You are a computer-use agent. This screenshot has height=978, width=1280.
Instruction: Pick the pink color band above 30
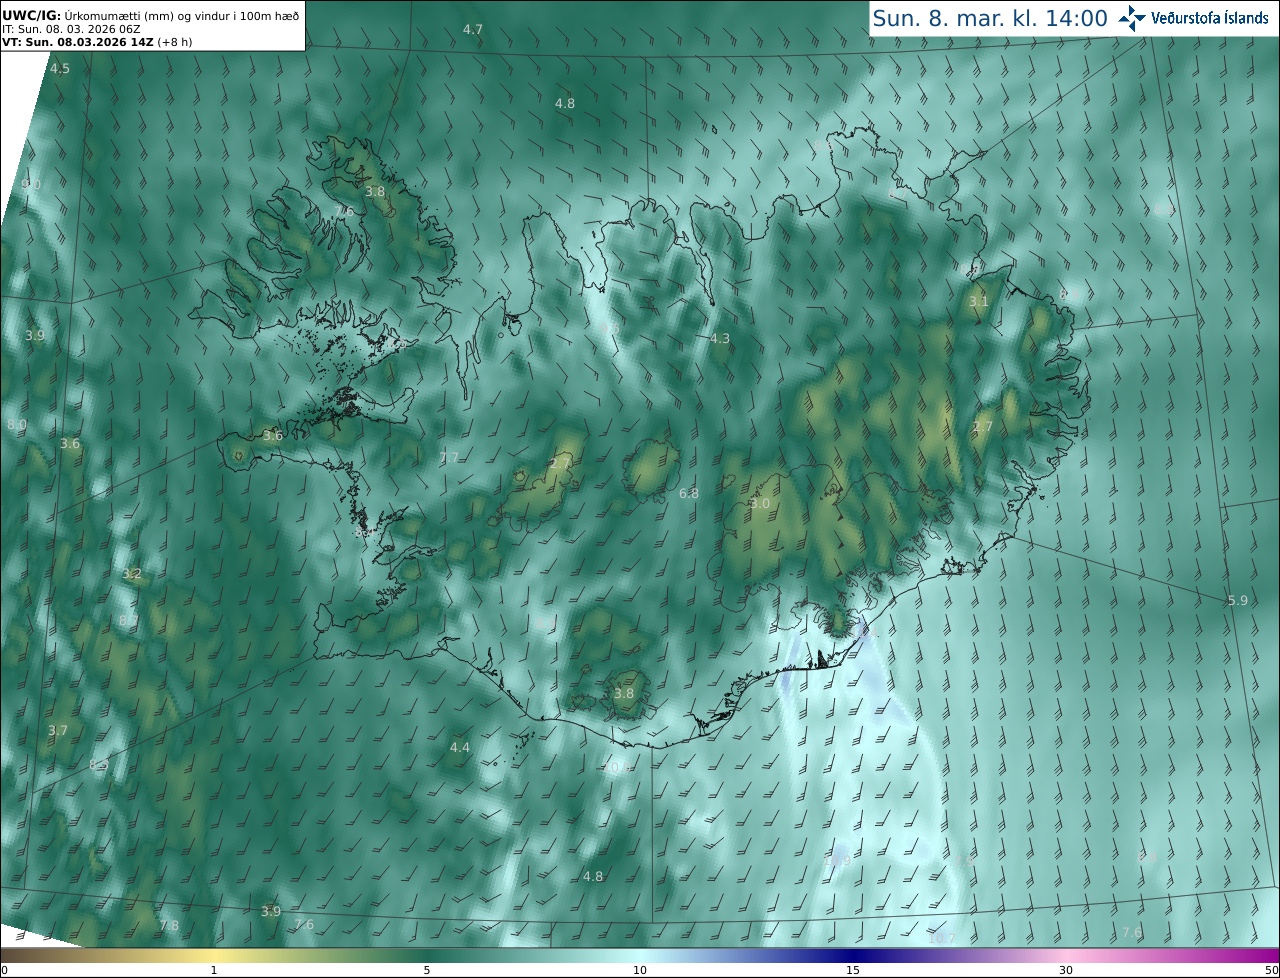(x=1066, y=956)
